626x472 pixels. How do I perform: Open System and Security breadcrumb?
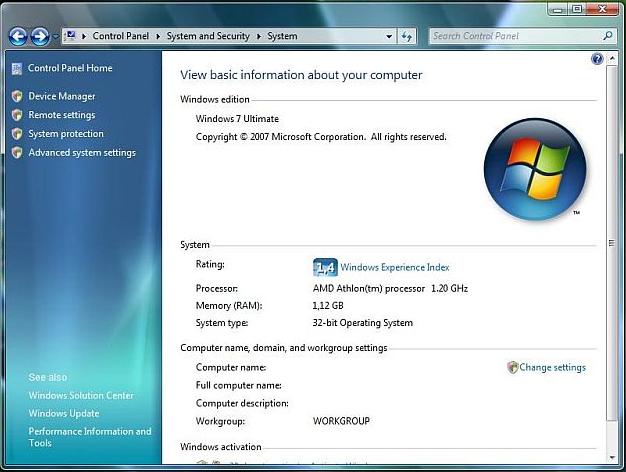(208, 36)
